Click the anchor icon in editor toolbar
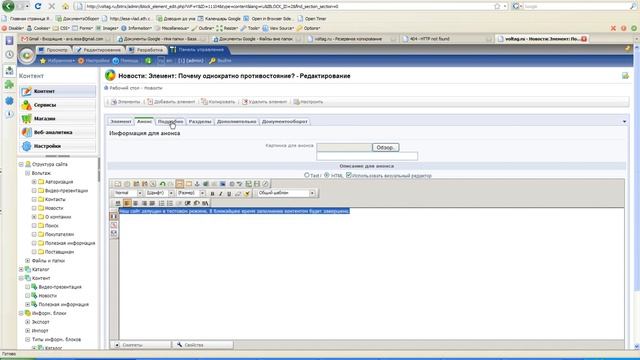Screen dimensions: 640x360 [197, 184]
